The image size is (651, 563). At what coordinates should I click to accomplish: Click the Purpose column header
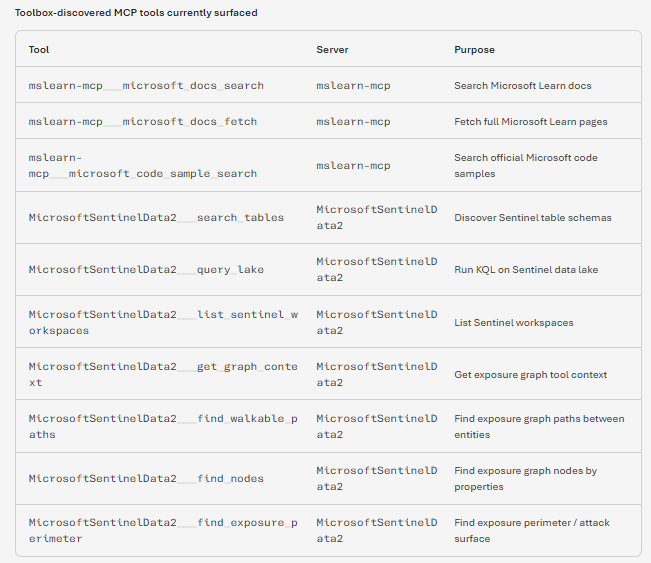(474, 50)
